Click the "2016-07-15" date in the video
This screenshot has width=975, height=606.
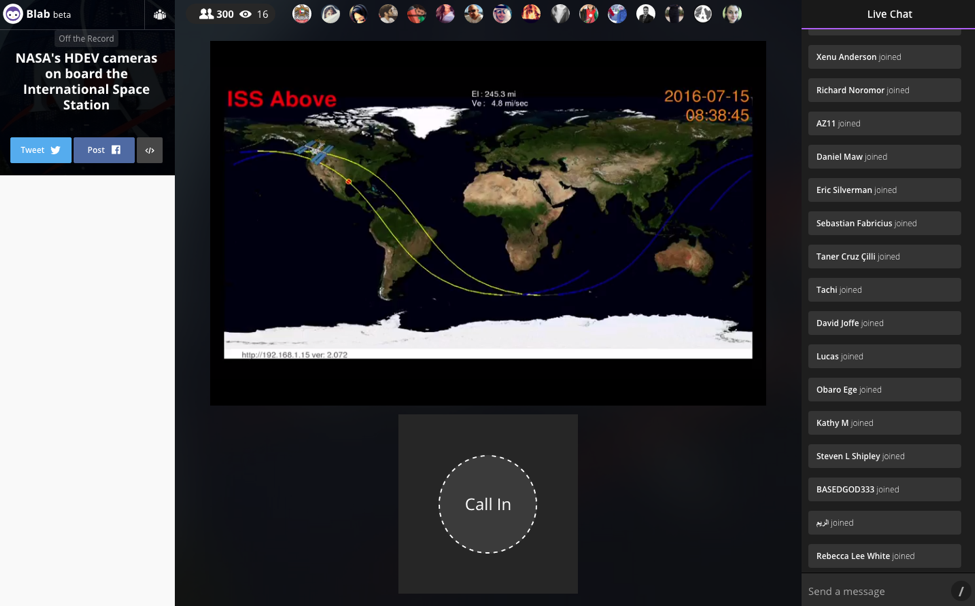(706, 96)
